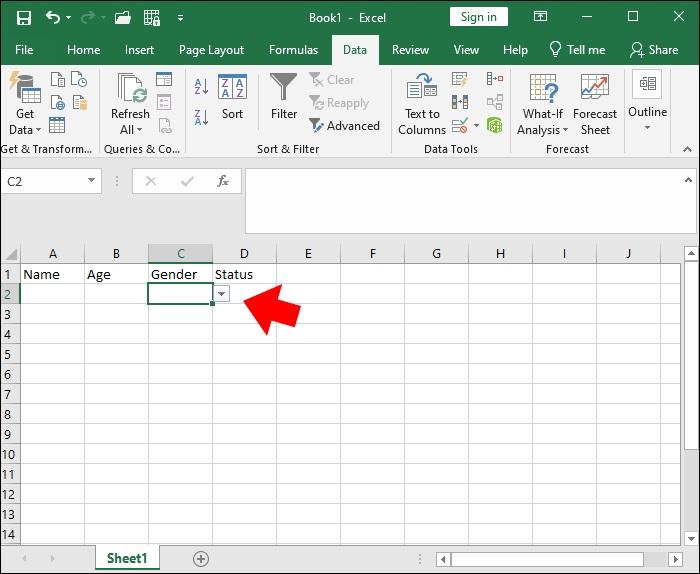The image size is (700, 574).
Task: Click Ribbon Display Options button
Action: pos(540,17)
